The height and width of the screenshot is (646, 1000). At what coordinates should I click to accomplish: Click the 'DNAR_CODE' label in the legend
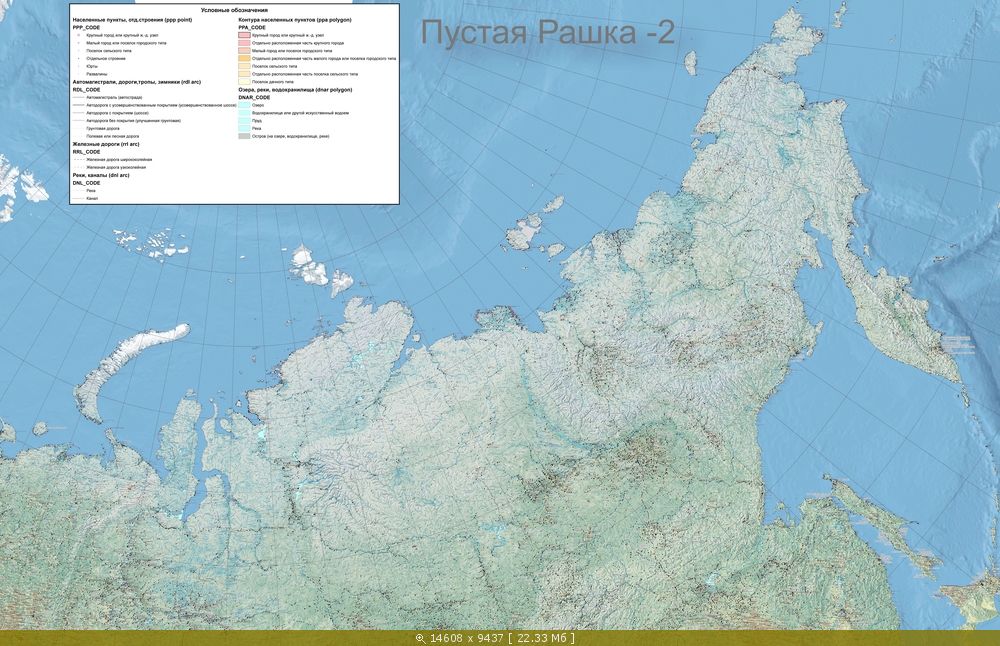(x=254, y=98)
